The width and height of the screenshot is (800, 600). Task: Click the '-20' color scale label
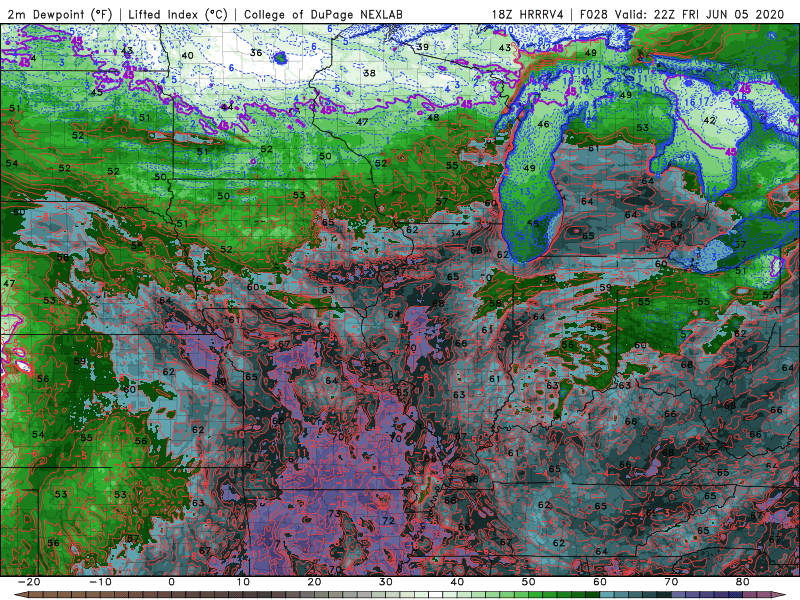click(29, 582)
